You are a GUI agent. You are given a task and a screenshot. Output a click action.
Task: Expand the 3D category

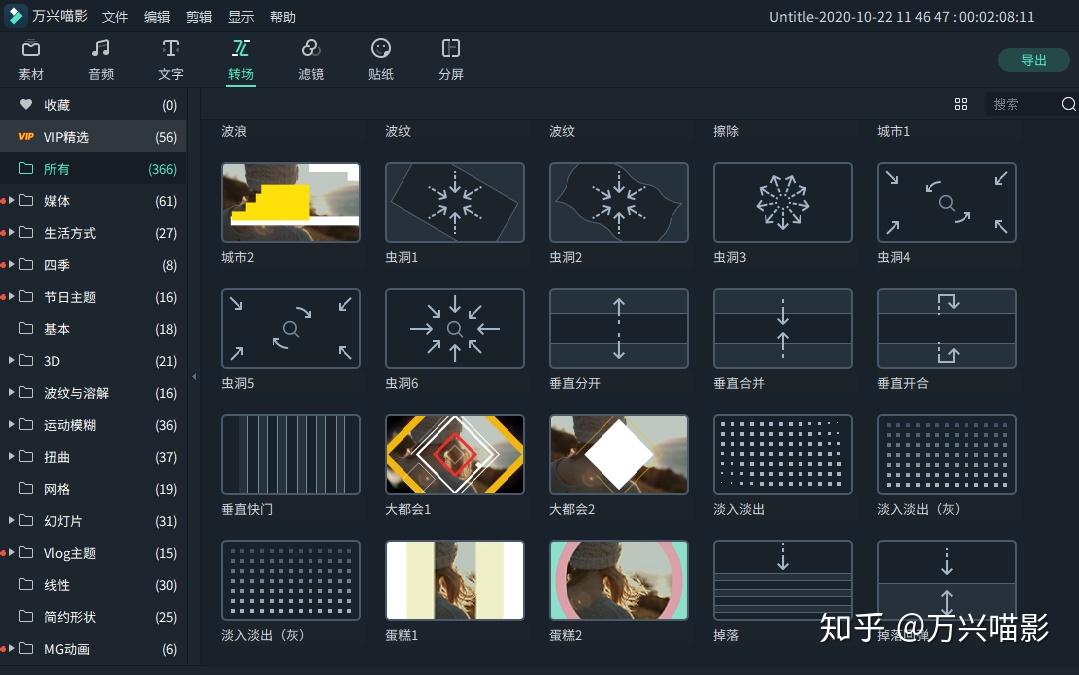point(11,361)
